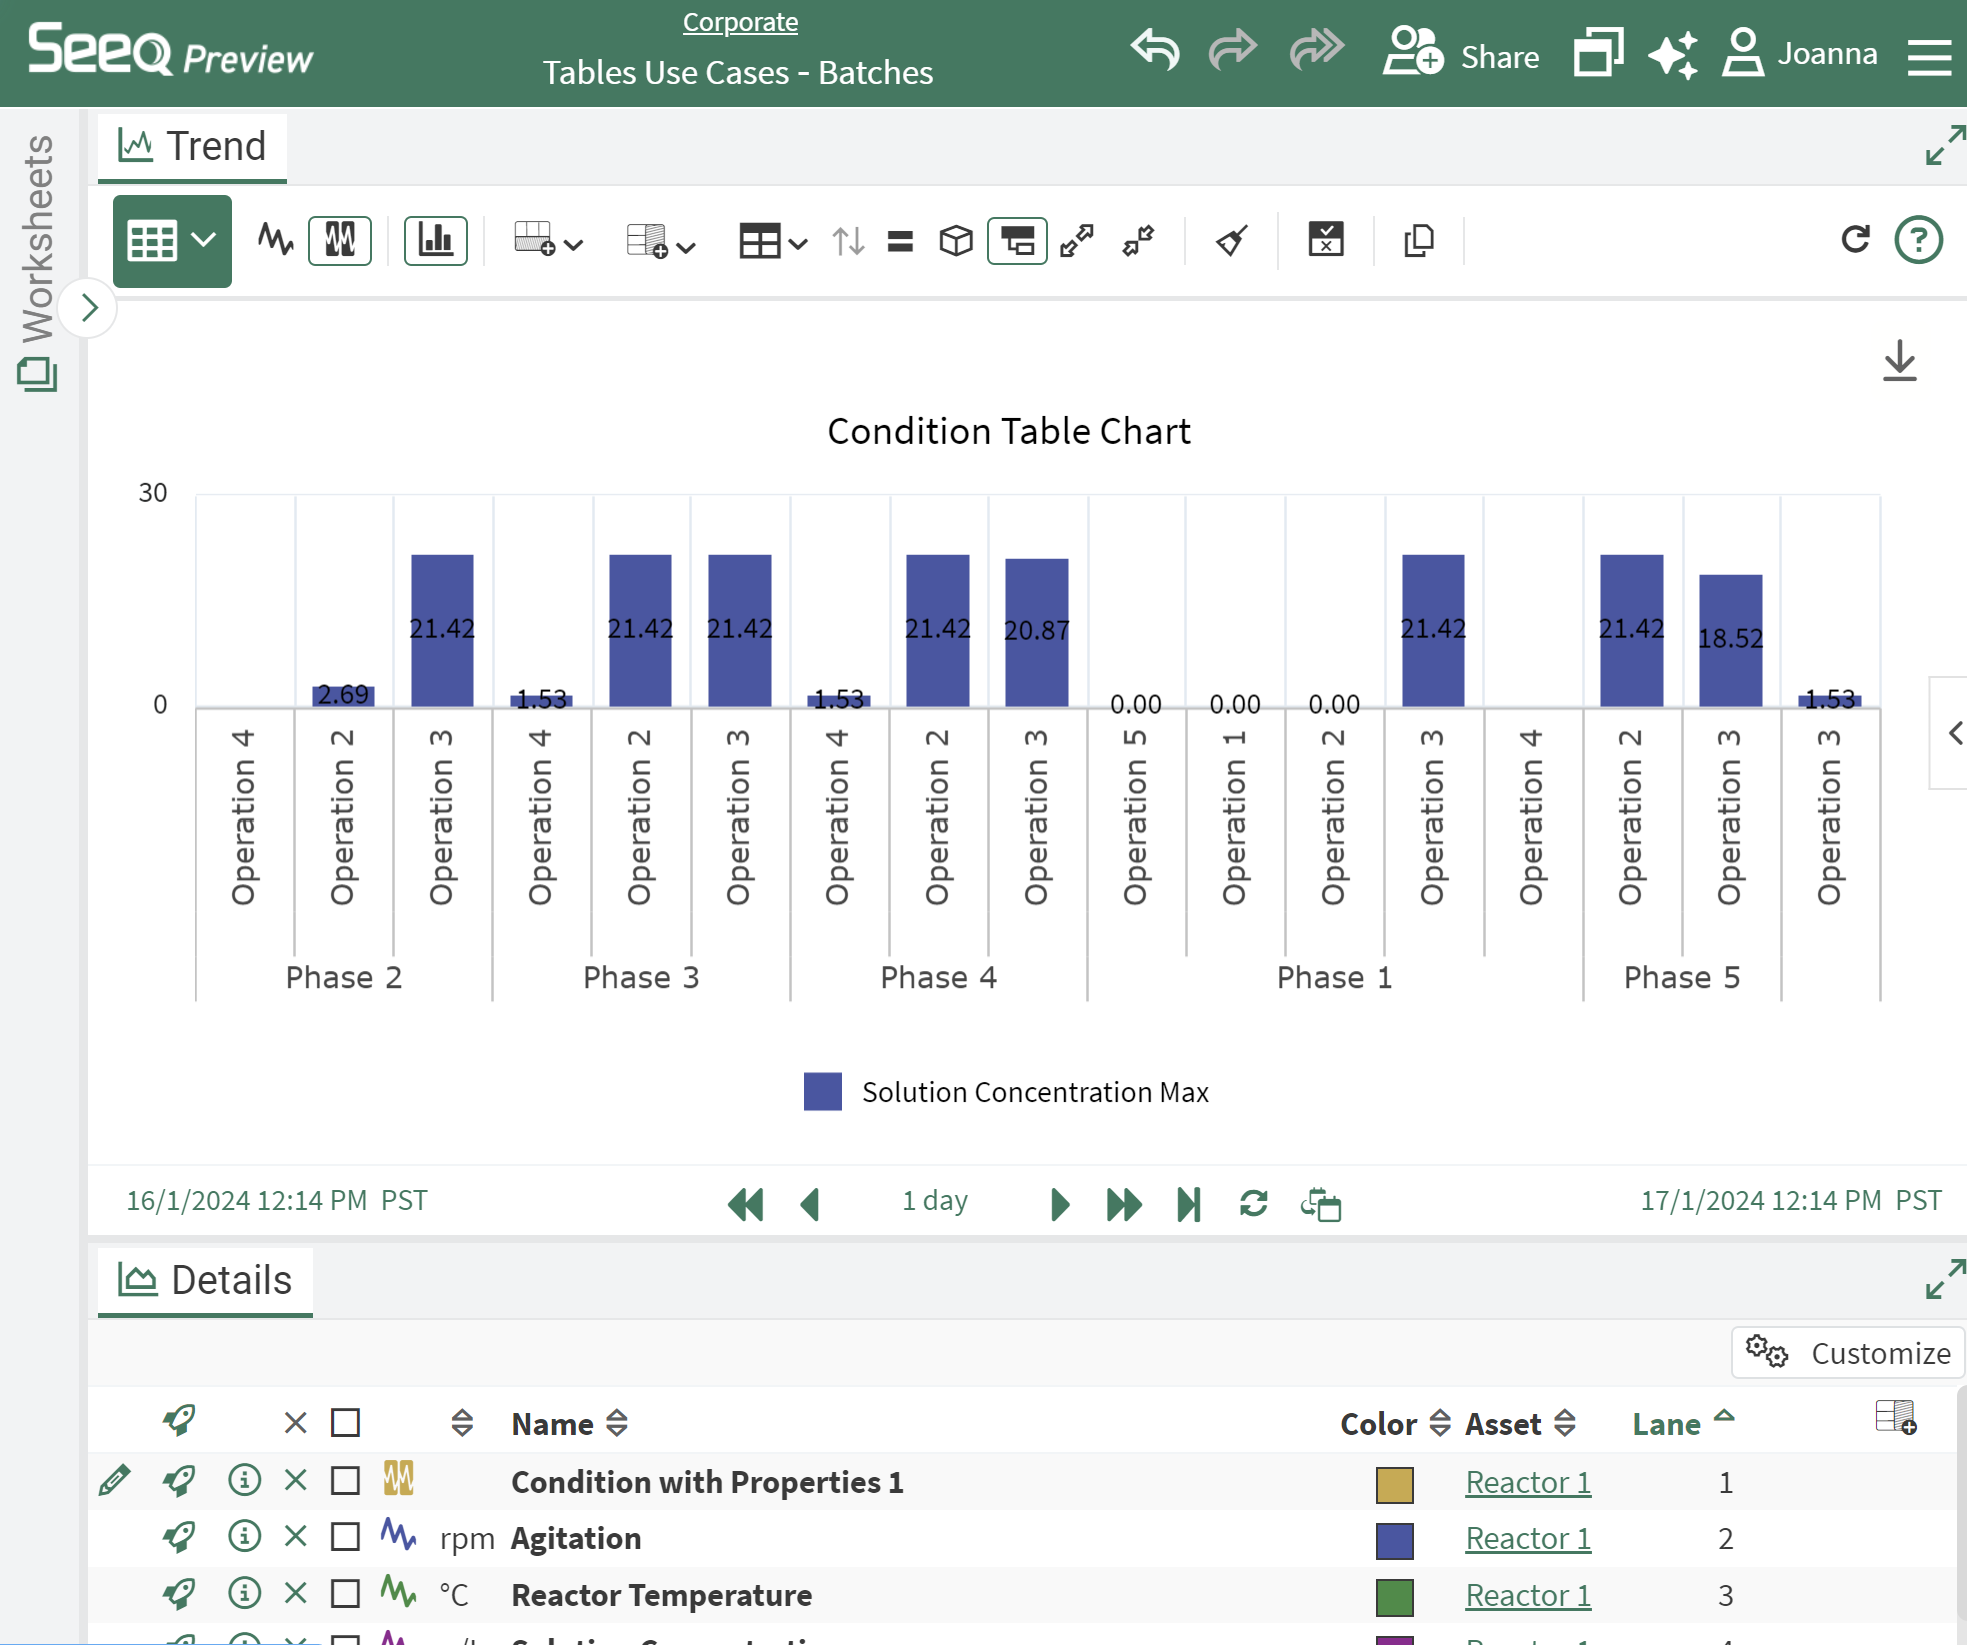Step forward half a display range
Screen dimensions: 1967x1645
(1060, 1204)
